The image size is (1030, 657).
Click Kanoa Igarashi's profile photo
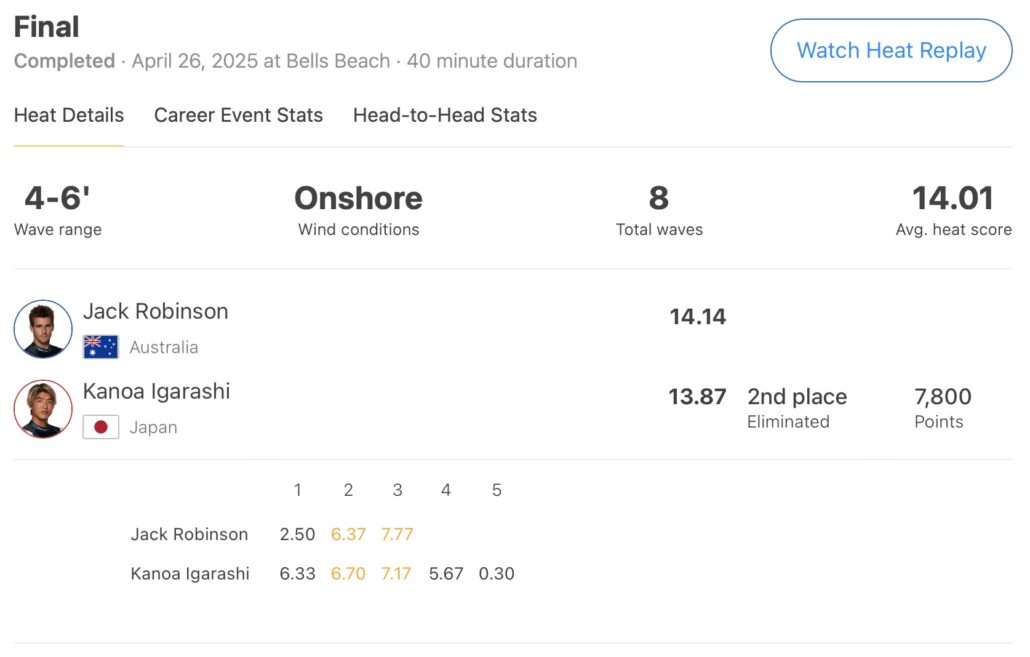43,409
